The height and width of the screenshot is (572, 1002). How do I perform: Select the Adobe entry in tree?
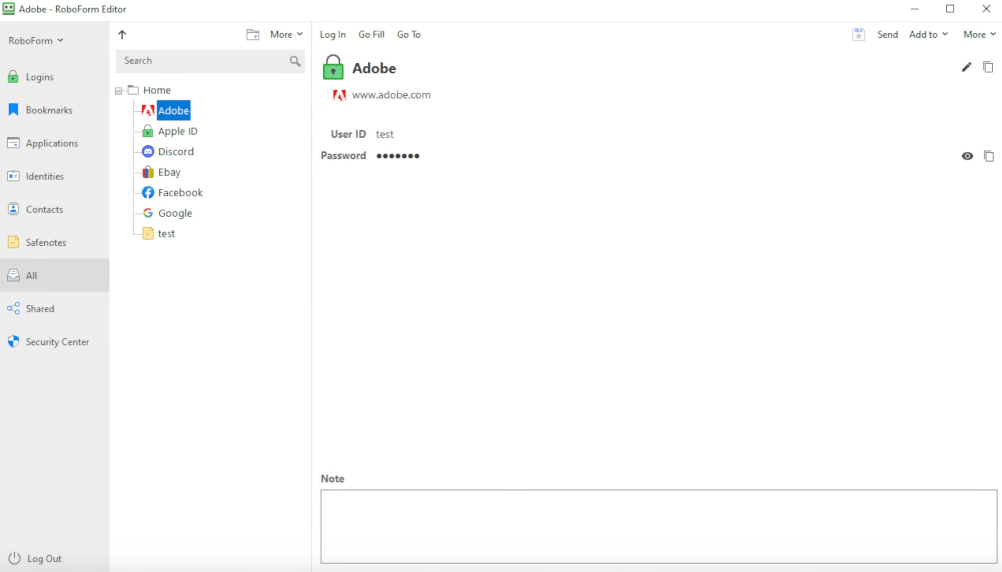(x=173, y=111)
